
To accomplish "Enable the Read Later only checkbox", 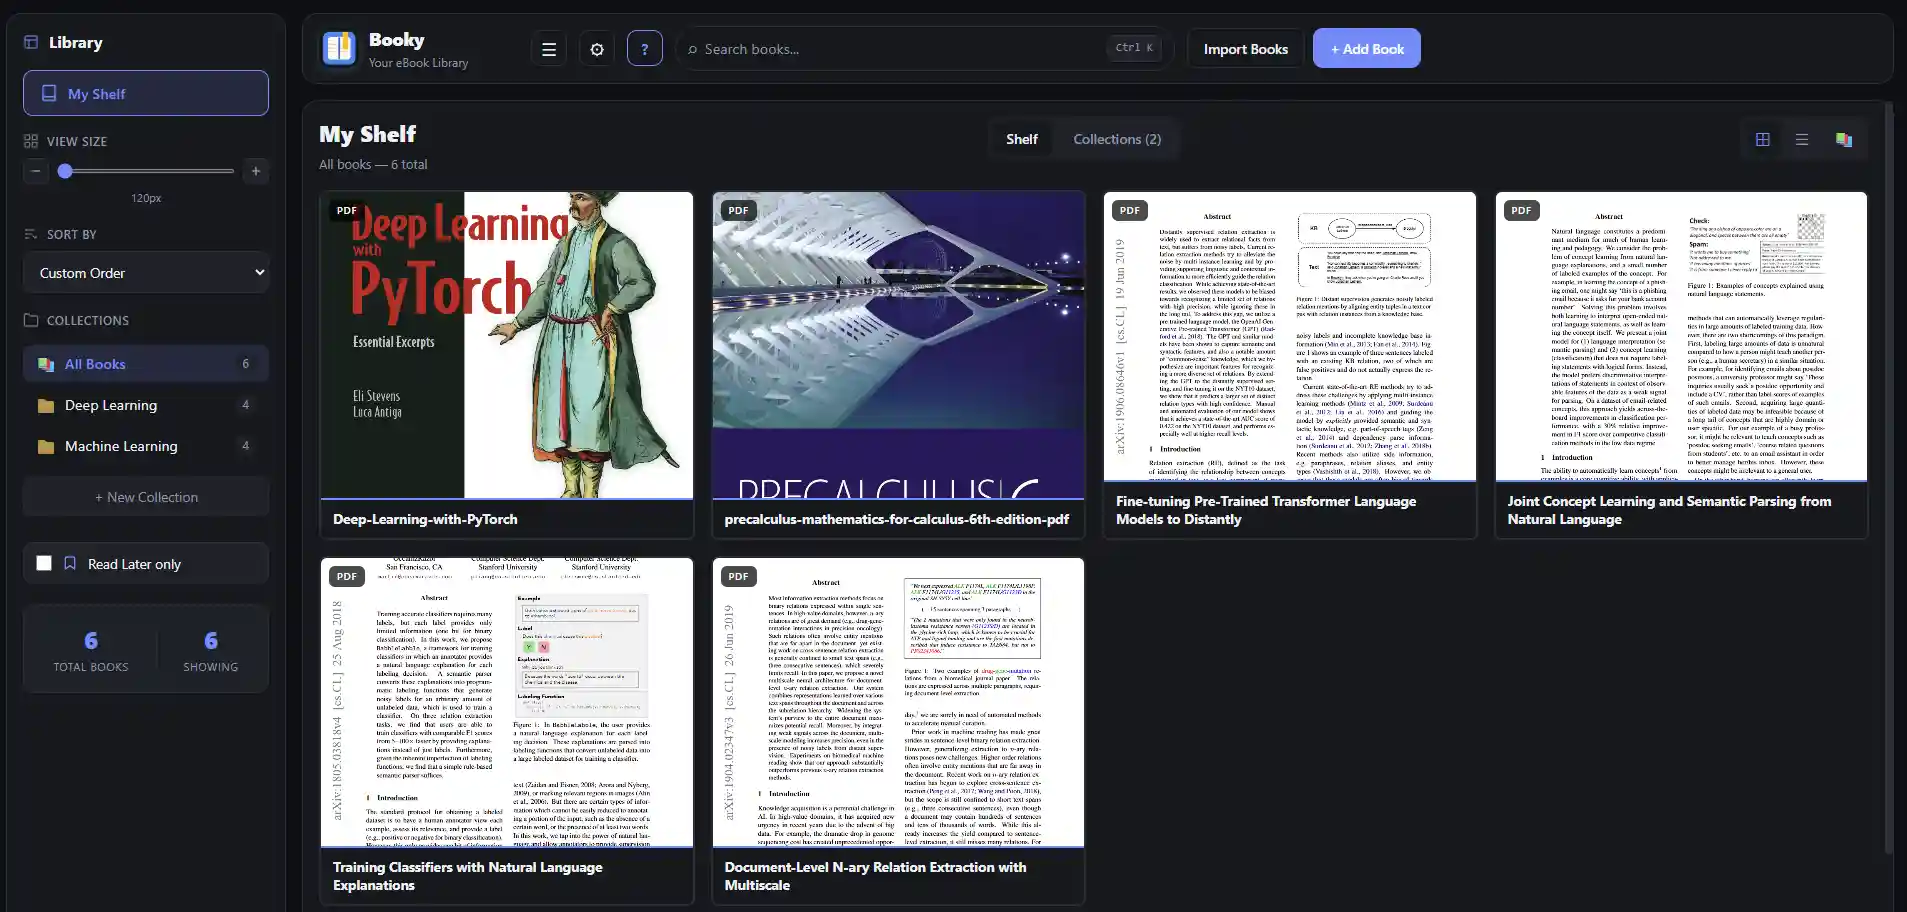I will [x=44, y=564].
